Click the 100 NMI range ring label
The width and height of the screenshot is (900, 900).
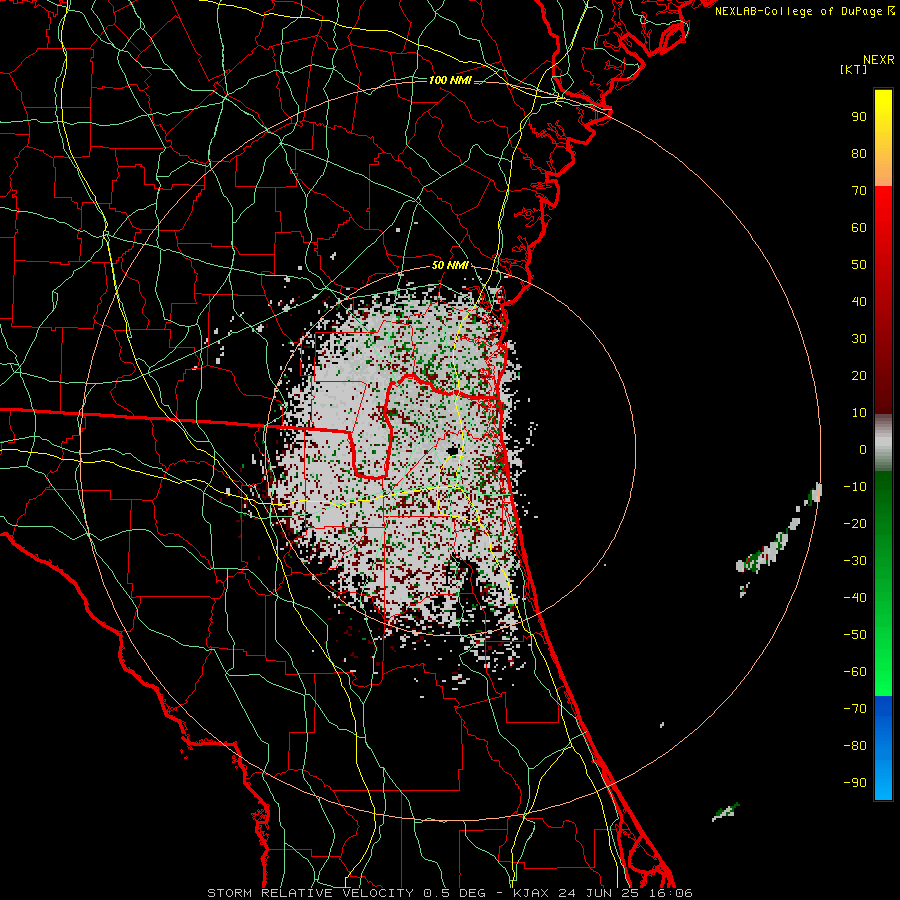450,80
